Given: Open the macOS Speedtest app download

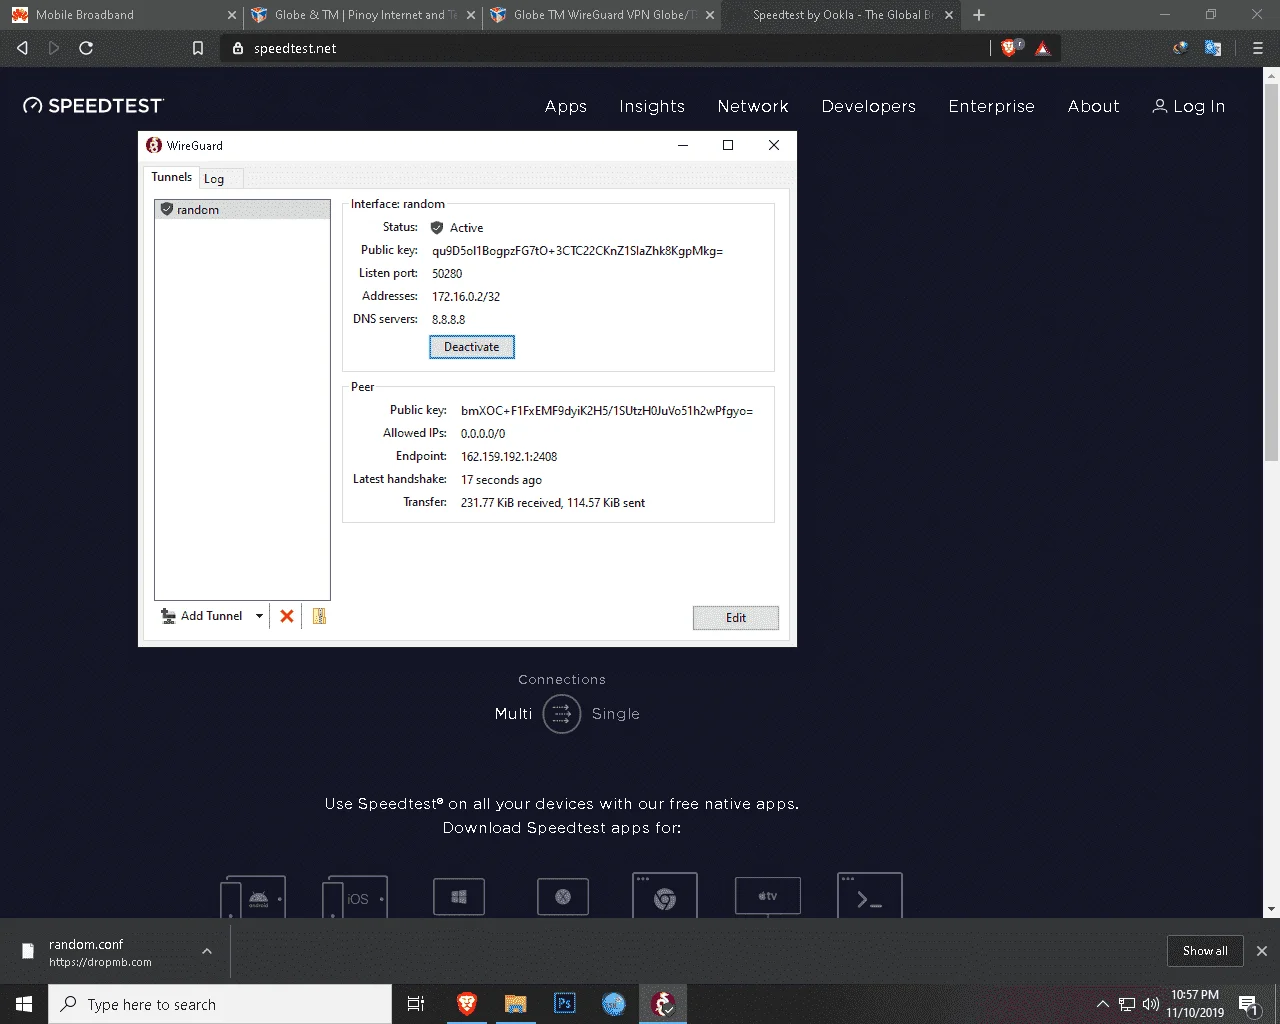Looking at the screenshot, I should [x=563, y=897].
